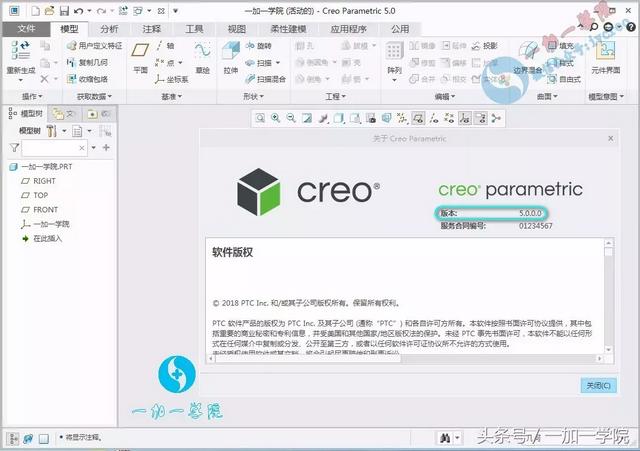Select the Project (投影) tool
This screenshot has height=451, width=640.
(x=484, y=46)
